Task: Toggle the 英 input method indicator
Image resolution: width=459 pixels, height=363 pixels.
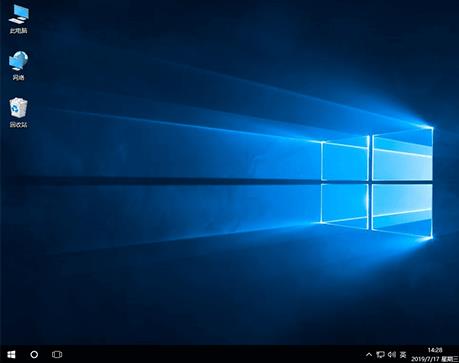Action: pos(403,354)
